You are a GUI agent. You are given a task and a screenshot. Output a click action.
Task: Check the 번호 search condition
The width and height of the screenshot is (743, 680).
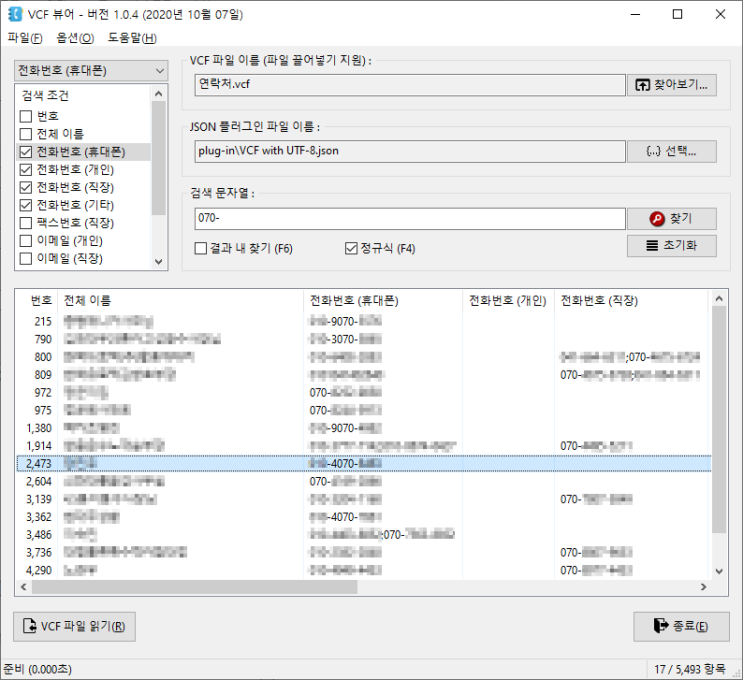[26, 116]
